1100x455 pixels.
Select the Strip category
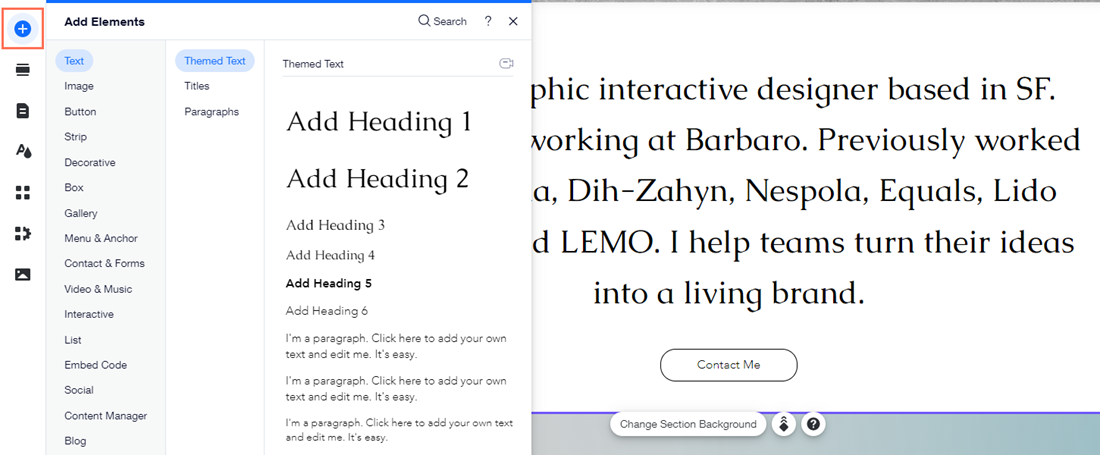click(76, 137)
